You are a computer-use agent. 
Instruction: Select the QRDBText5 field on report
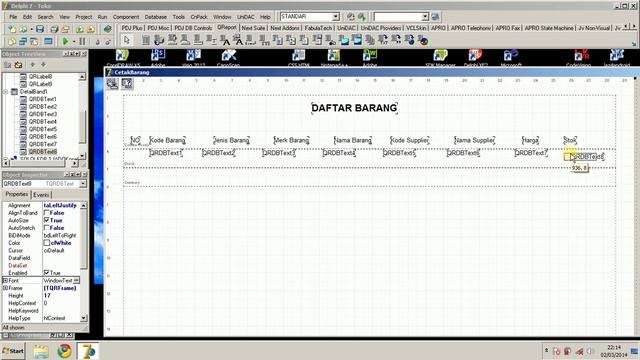click(399, 153)
